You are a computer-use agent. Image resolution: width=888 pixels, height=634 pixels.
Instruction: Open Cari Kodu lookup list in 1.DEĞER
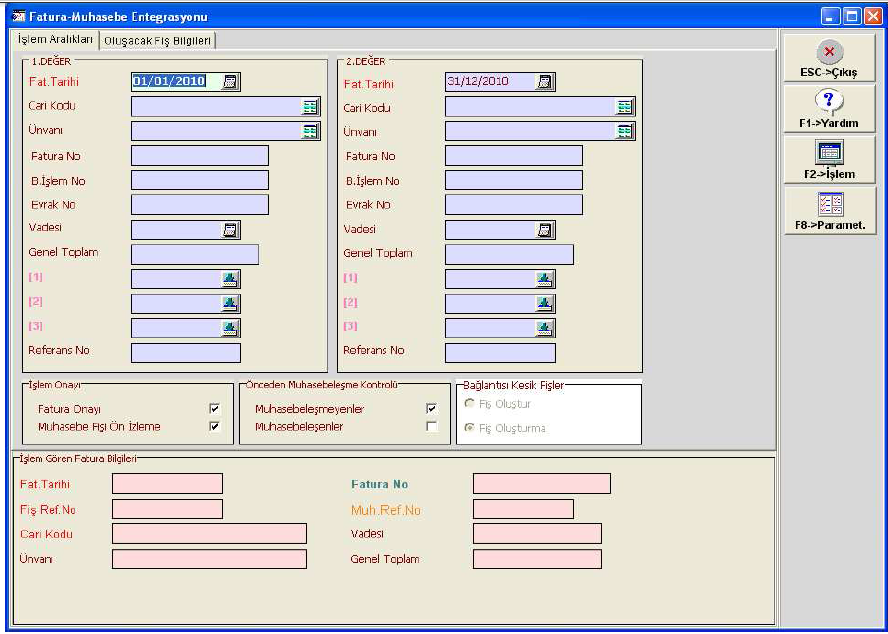point(310,107)
